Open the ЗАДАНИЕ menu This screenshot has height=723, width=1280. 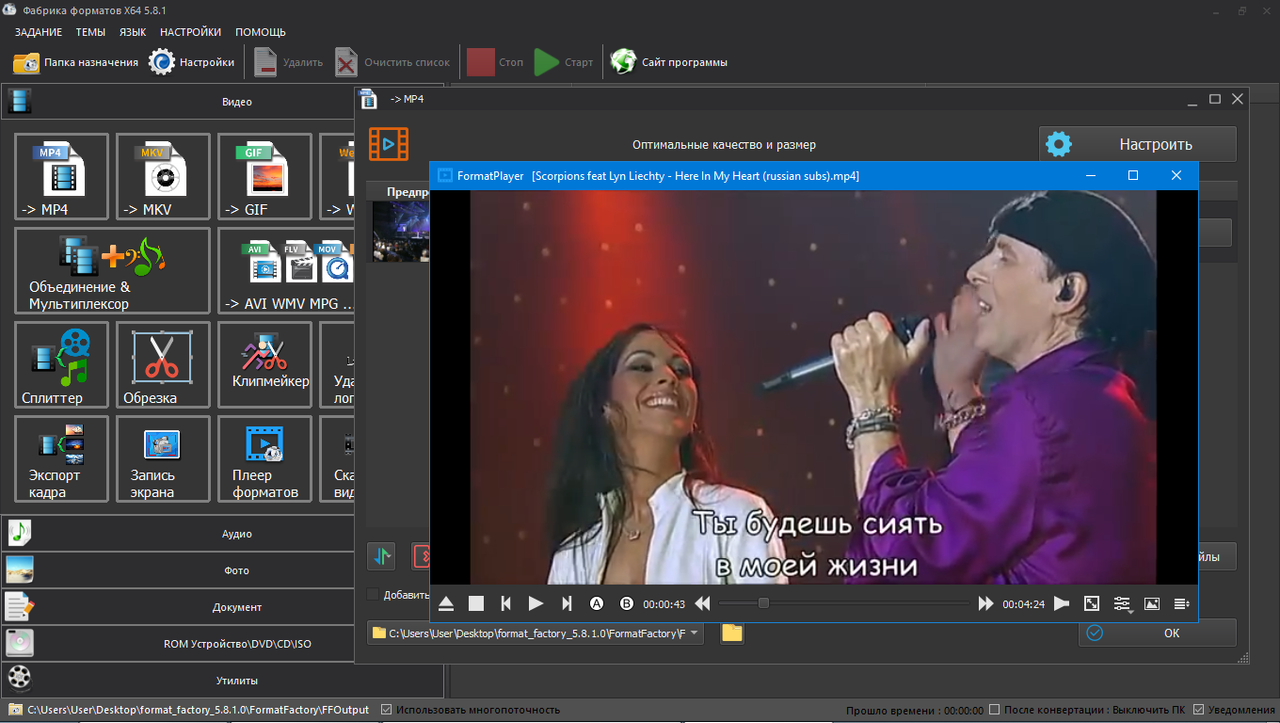pyautogui.click(x=38, y=32)
